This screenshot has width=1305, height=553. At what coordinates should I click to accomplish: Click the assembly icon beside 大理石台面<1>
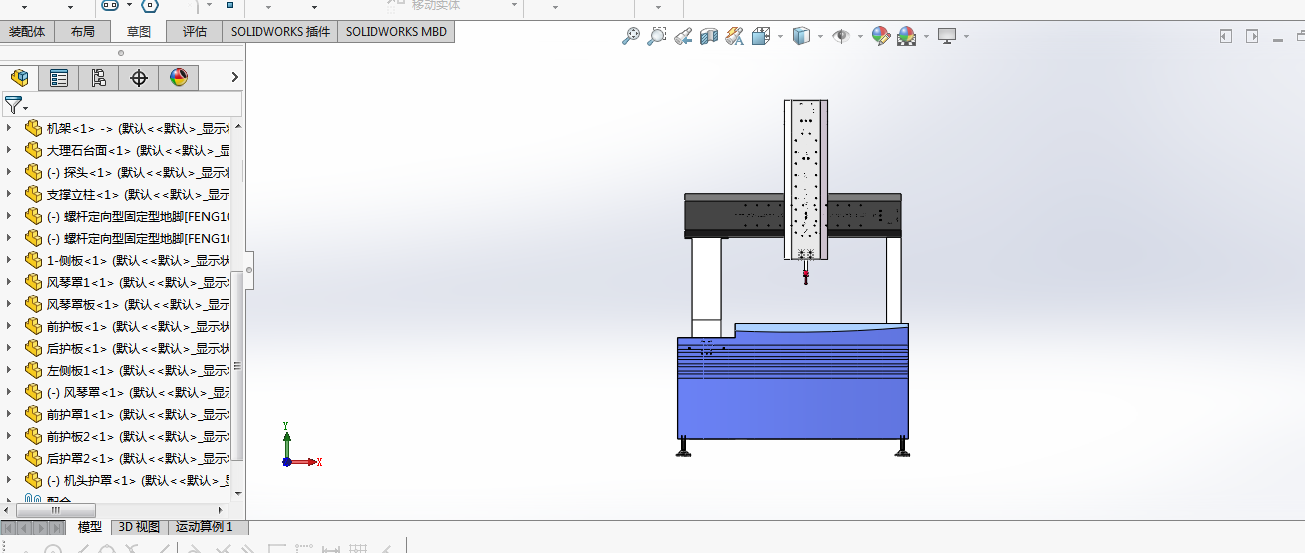33,150
